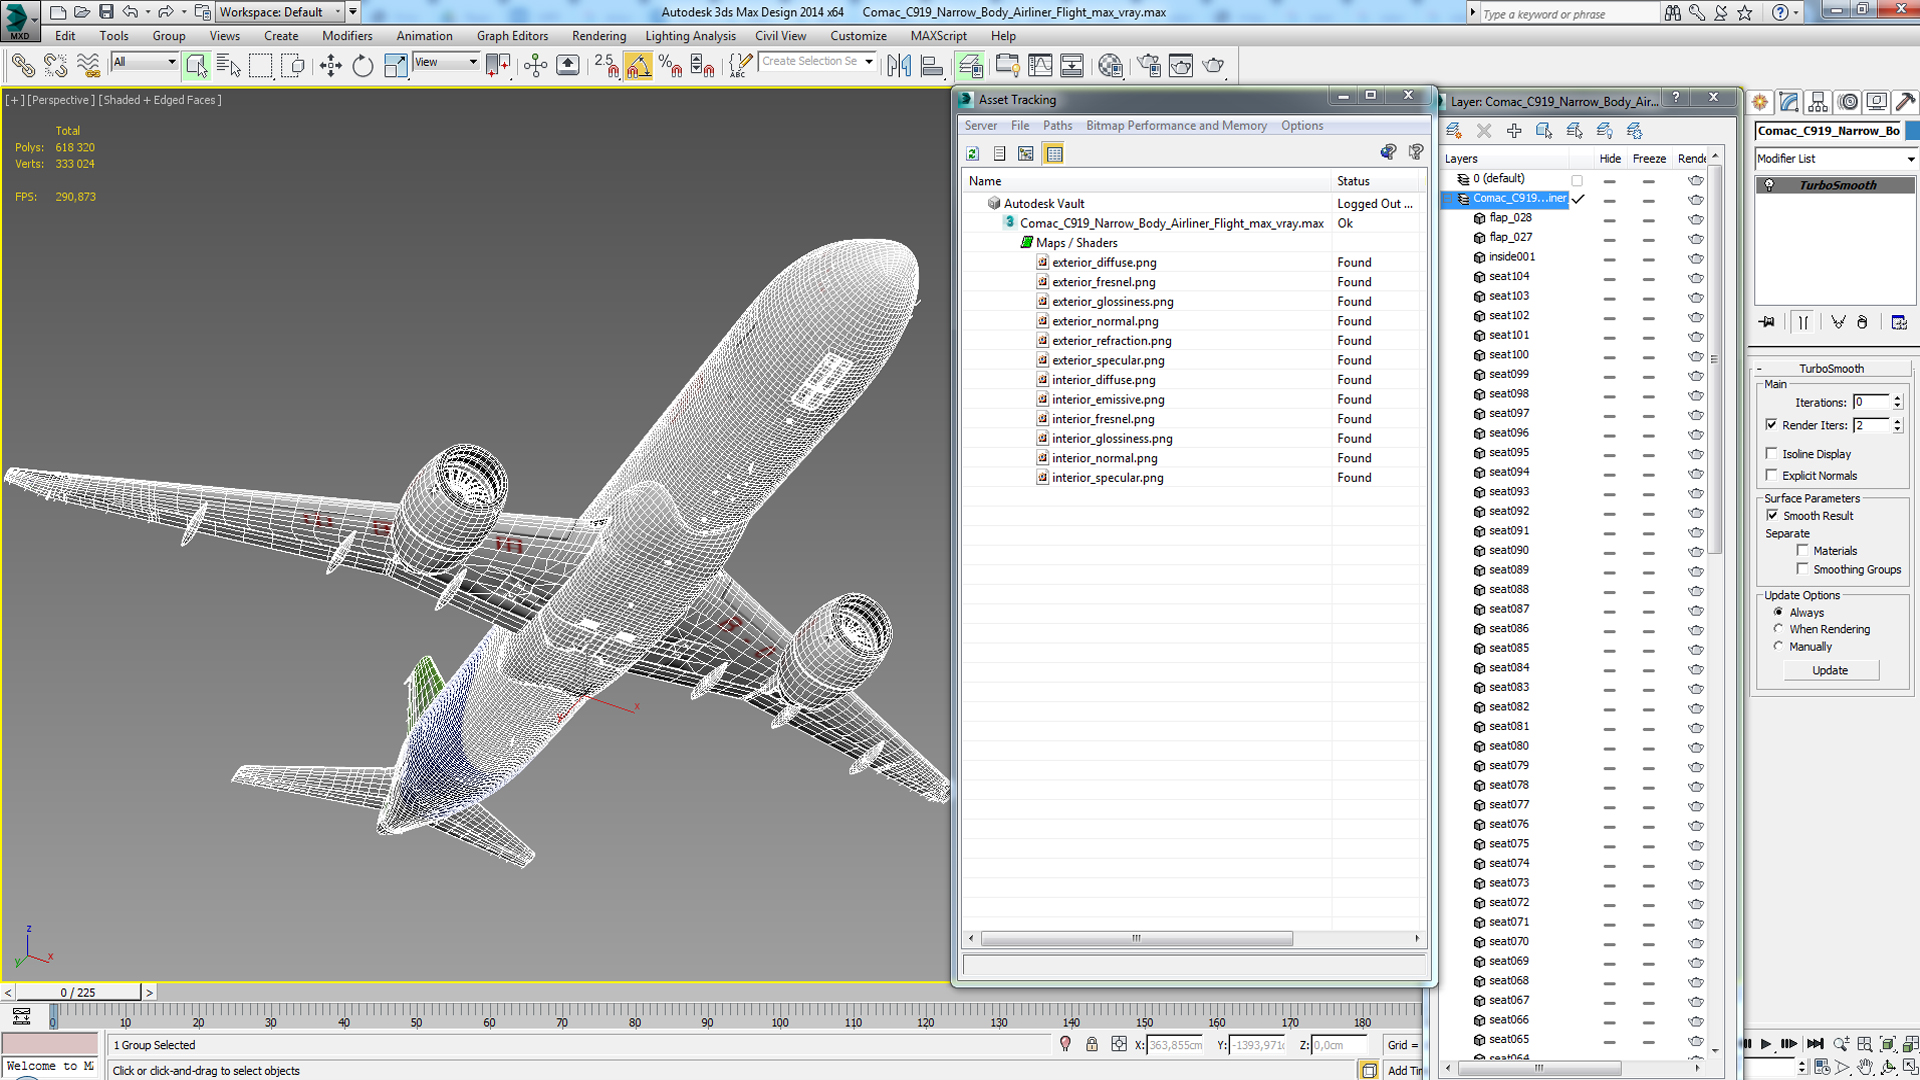Click the object color swatch beside name field
Screen dimensions: 1920x1080
[x=1912, y=131]
